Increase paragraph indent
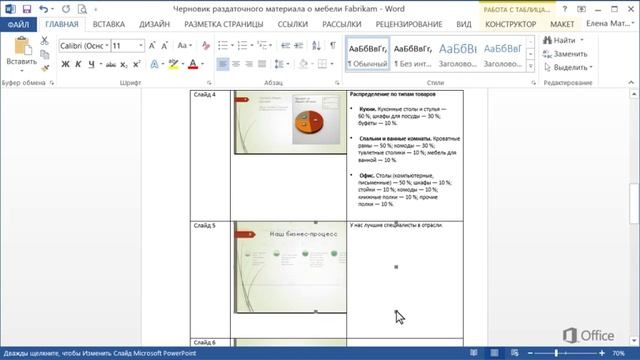Viewport: 640px width, 360px height. 299,45
